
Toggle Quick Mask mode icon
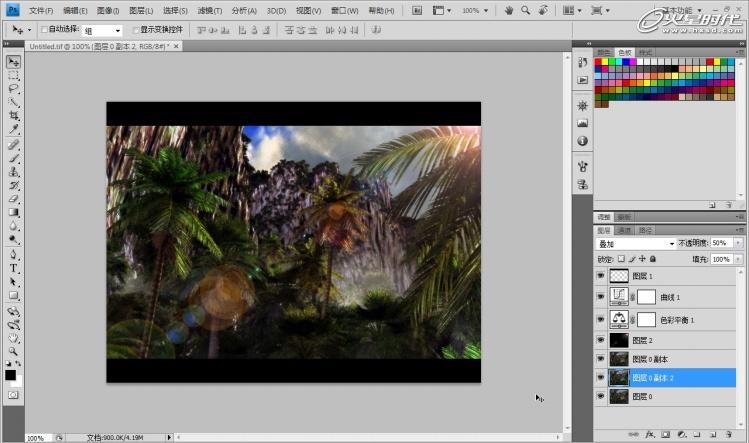tap(13, 395)
